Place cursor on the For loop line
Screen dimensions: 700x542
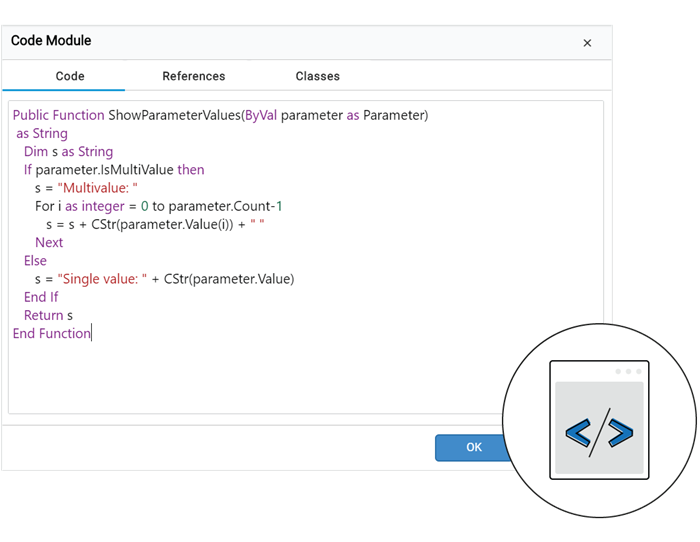(158, 206)
